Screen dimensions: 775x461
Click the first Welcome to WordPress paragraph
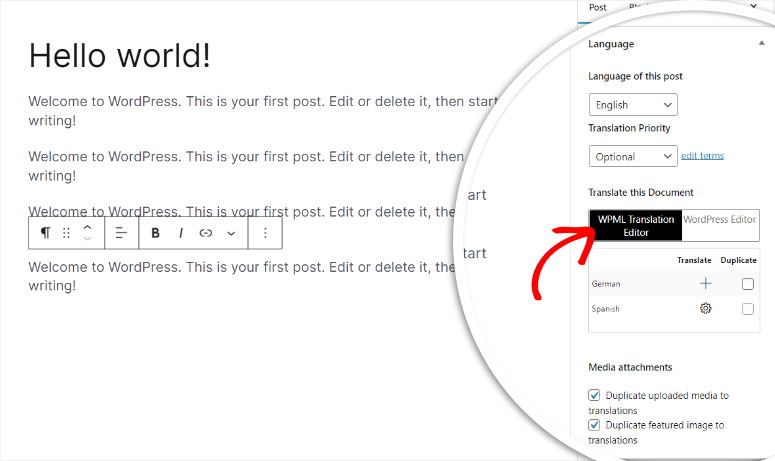(x=263, y=111)
